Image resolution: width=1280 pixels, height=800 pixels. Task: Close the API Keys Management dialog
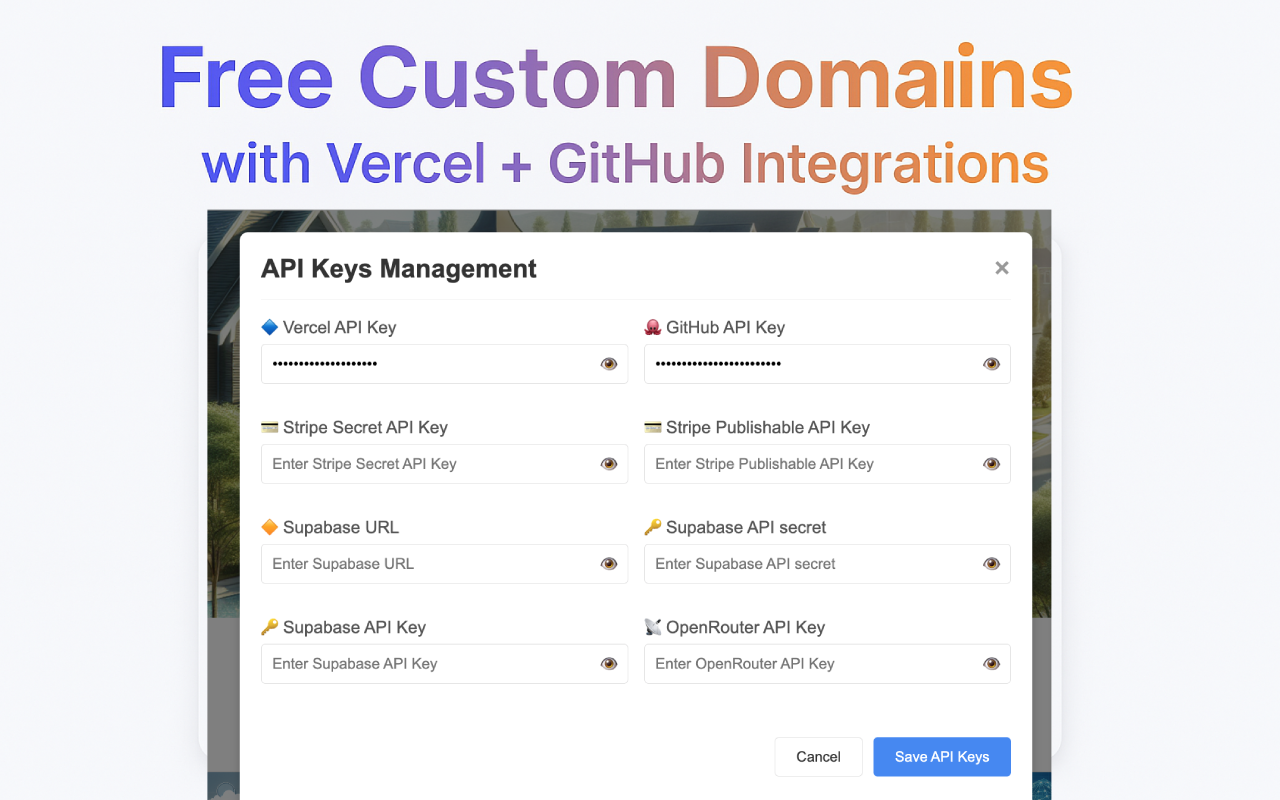point(1001,268)
